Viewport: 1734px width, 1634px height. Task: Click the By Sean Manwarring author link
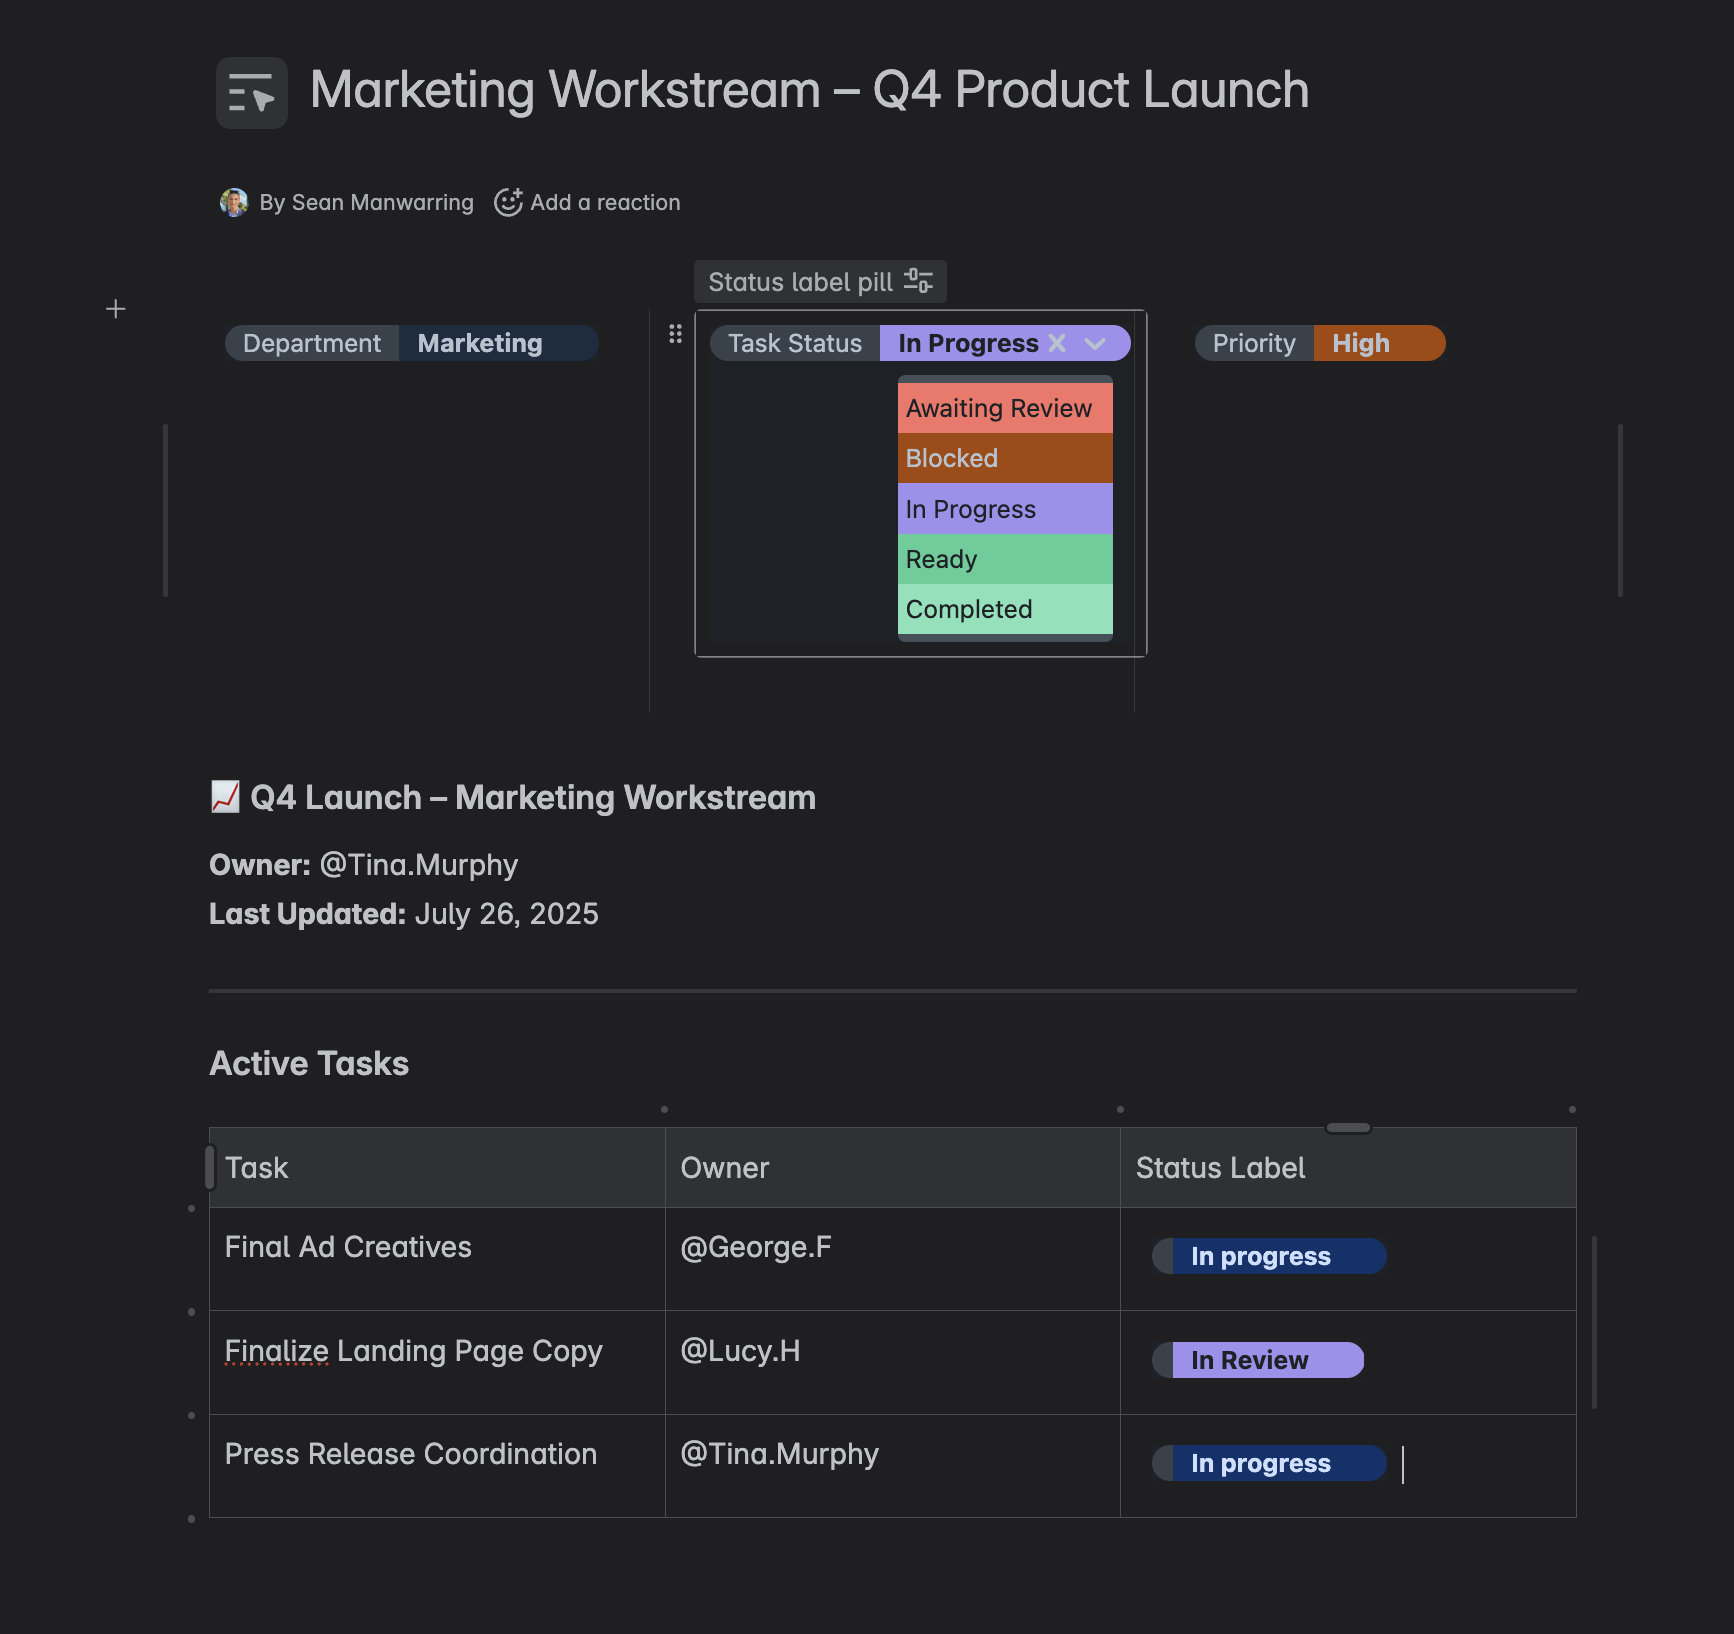[366, 203]
